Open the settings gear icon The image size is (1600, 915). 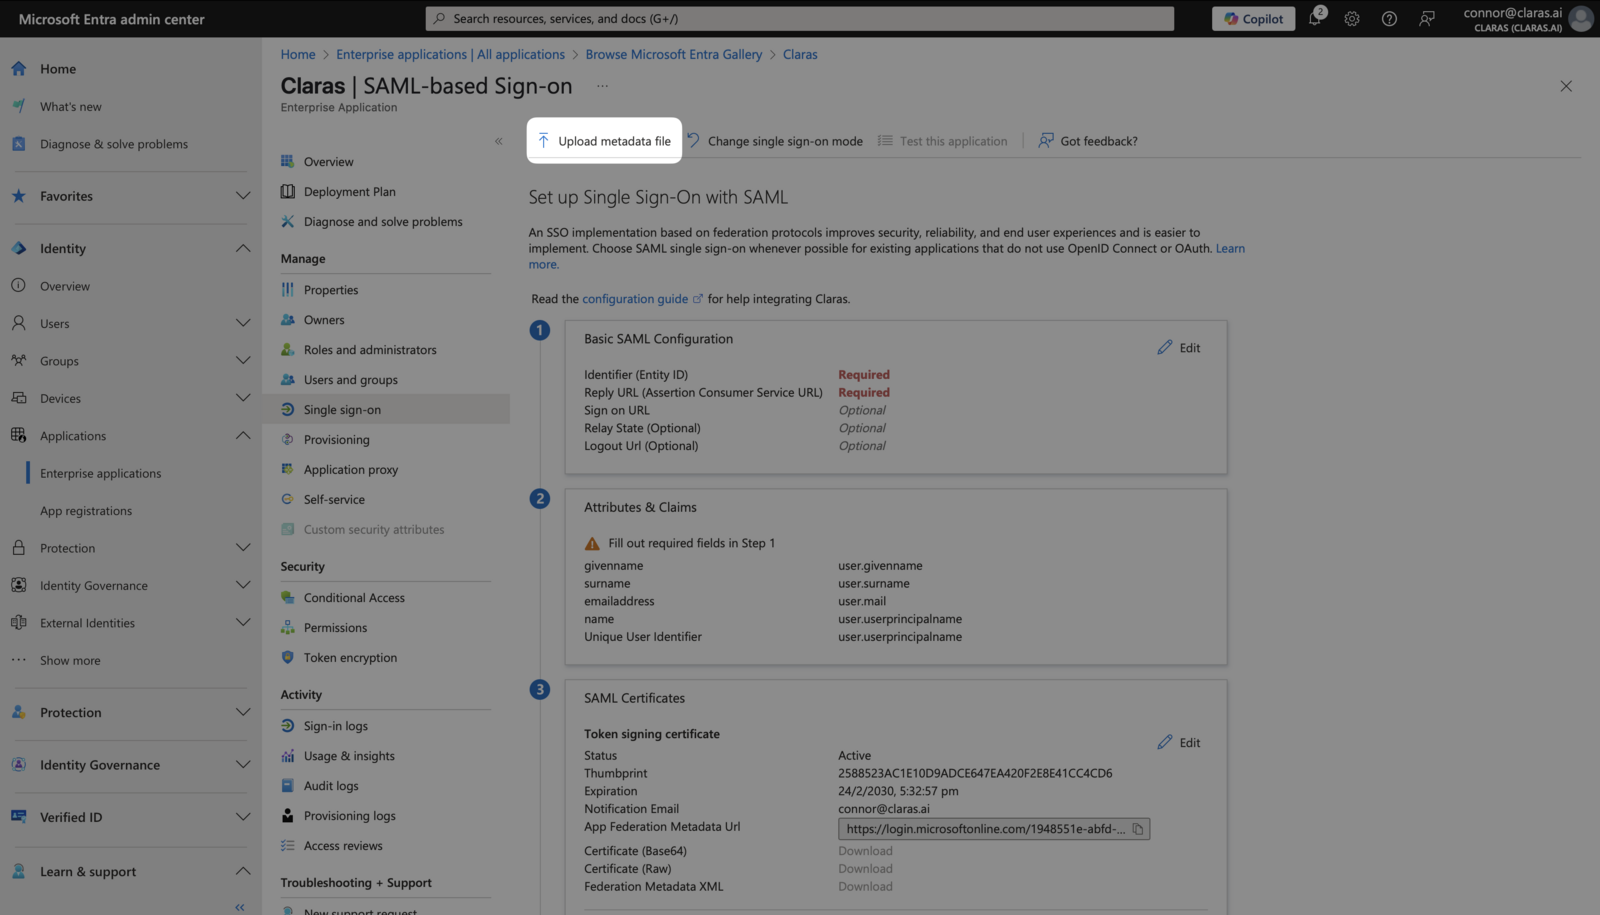tap(1352, 19)
